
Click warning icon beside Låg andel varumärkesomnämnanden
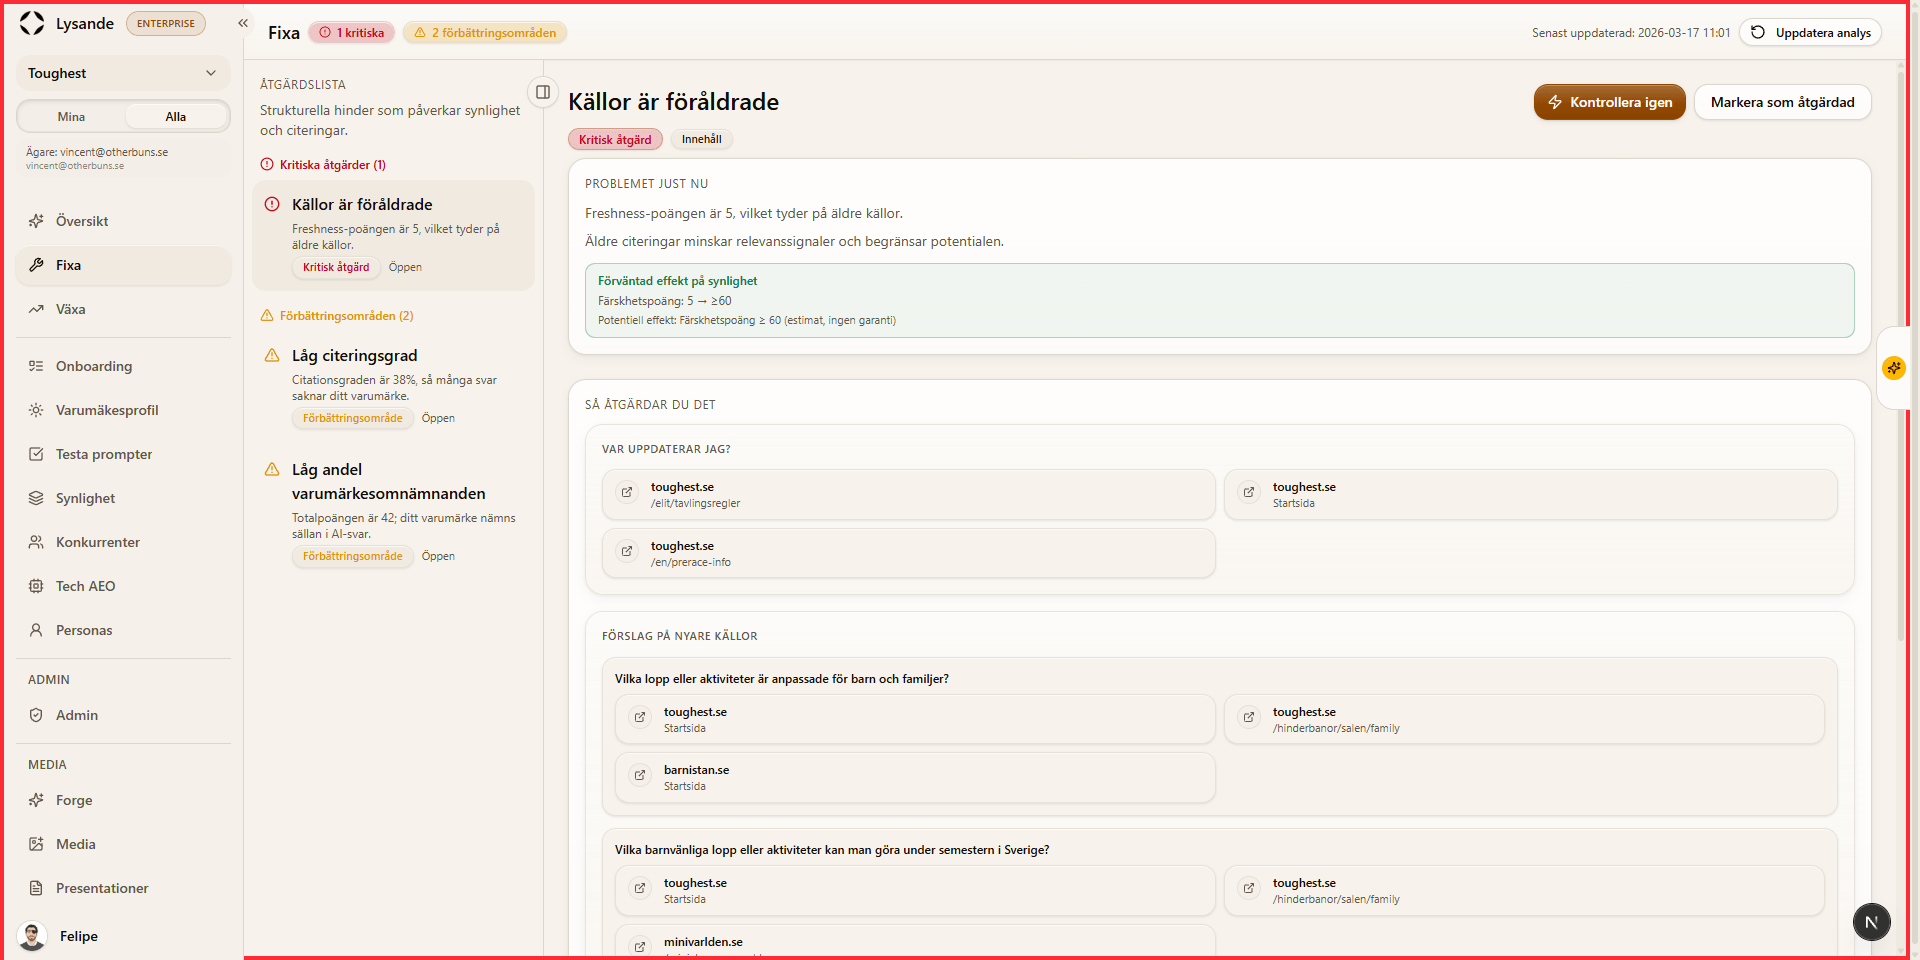272,469
